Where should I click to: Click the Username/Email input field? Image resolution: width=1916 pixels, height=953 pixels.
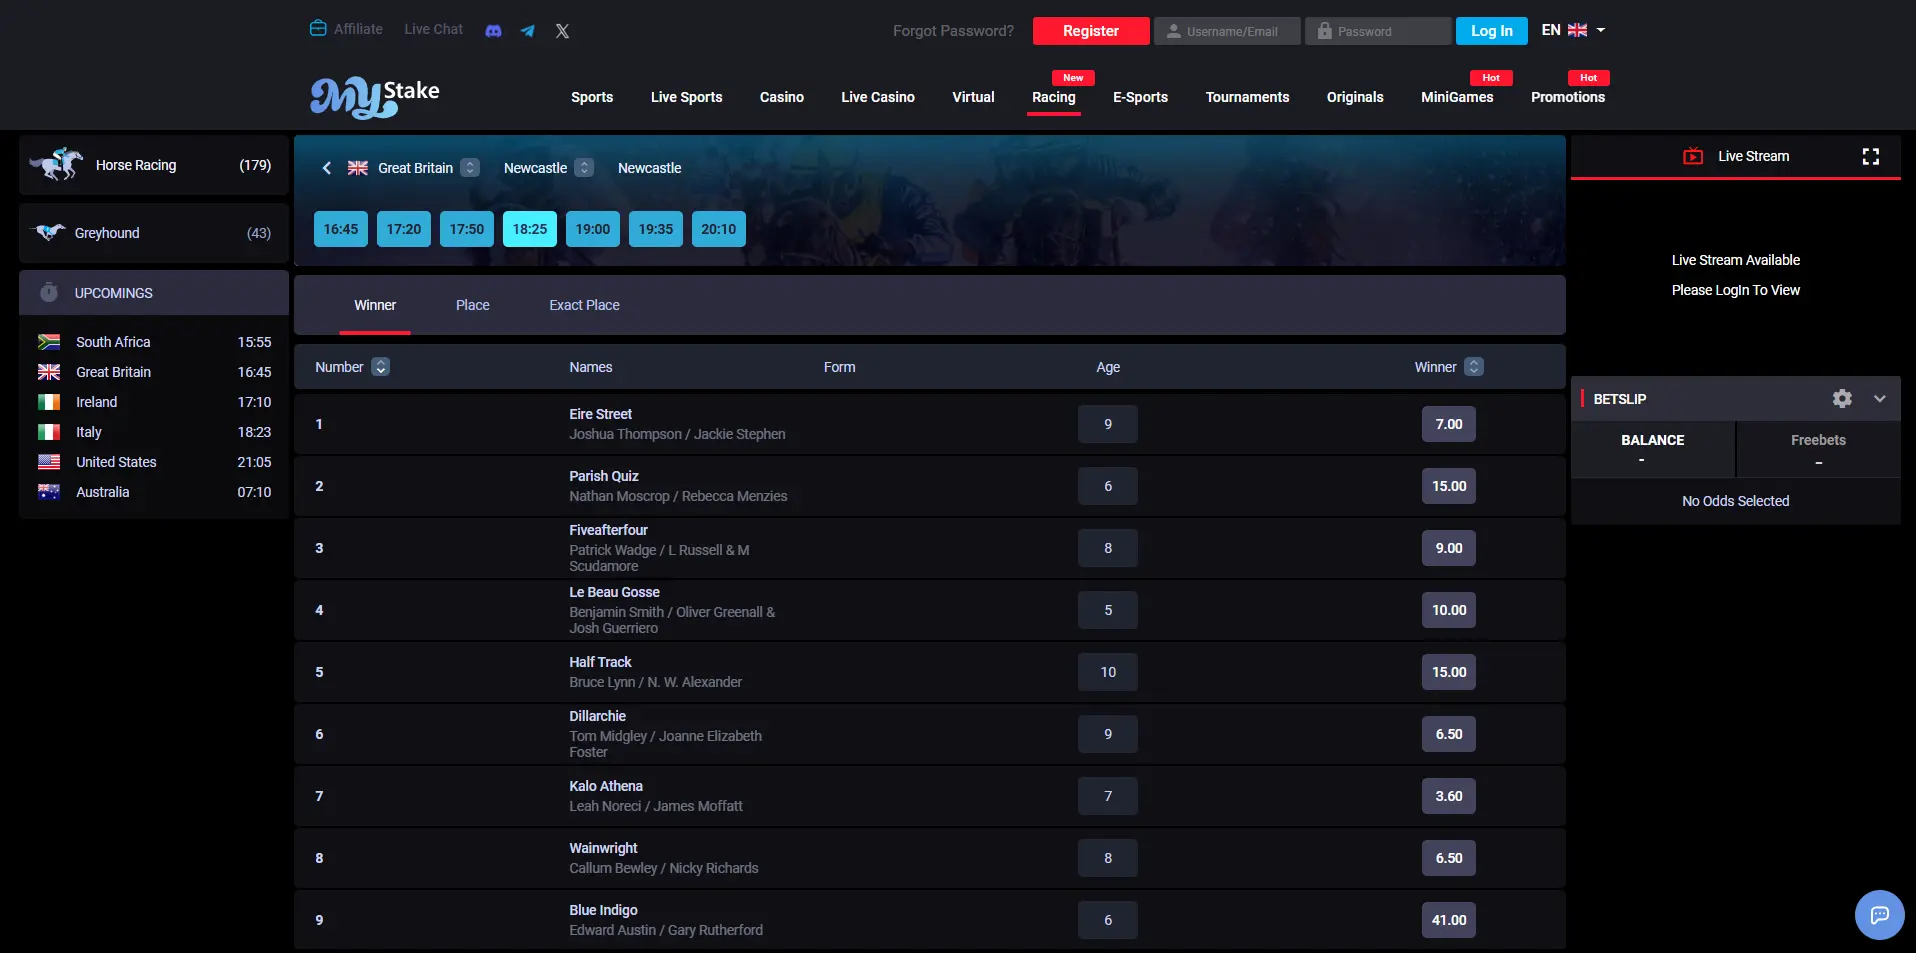[1228, 31]
